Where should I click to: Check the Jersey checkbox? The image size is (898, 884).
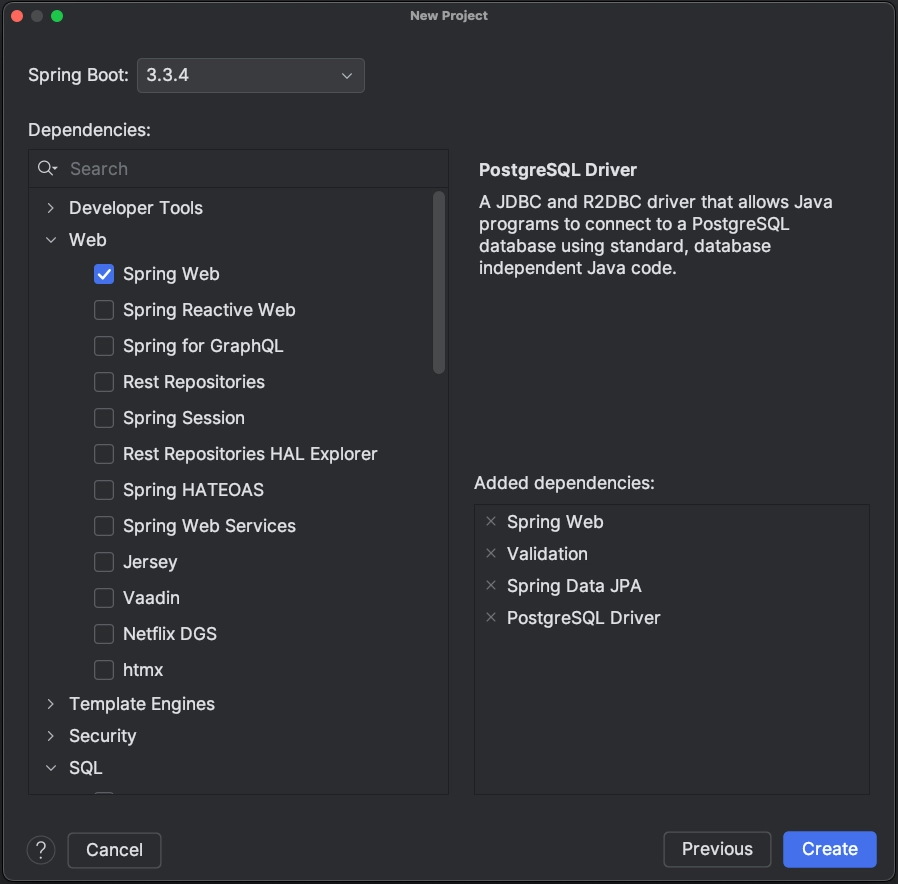tap(104, 562)
